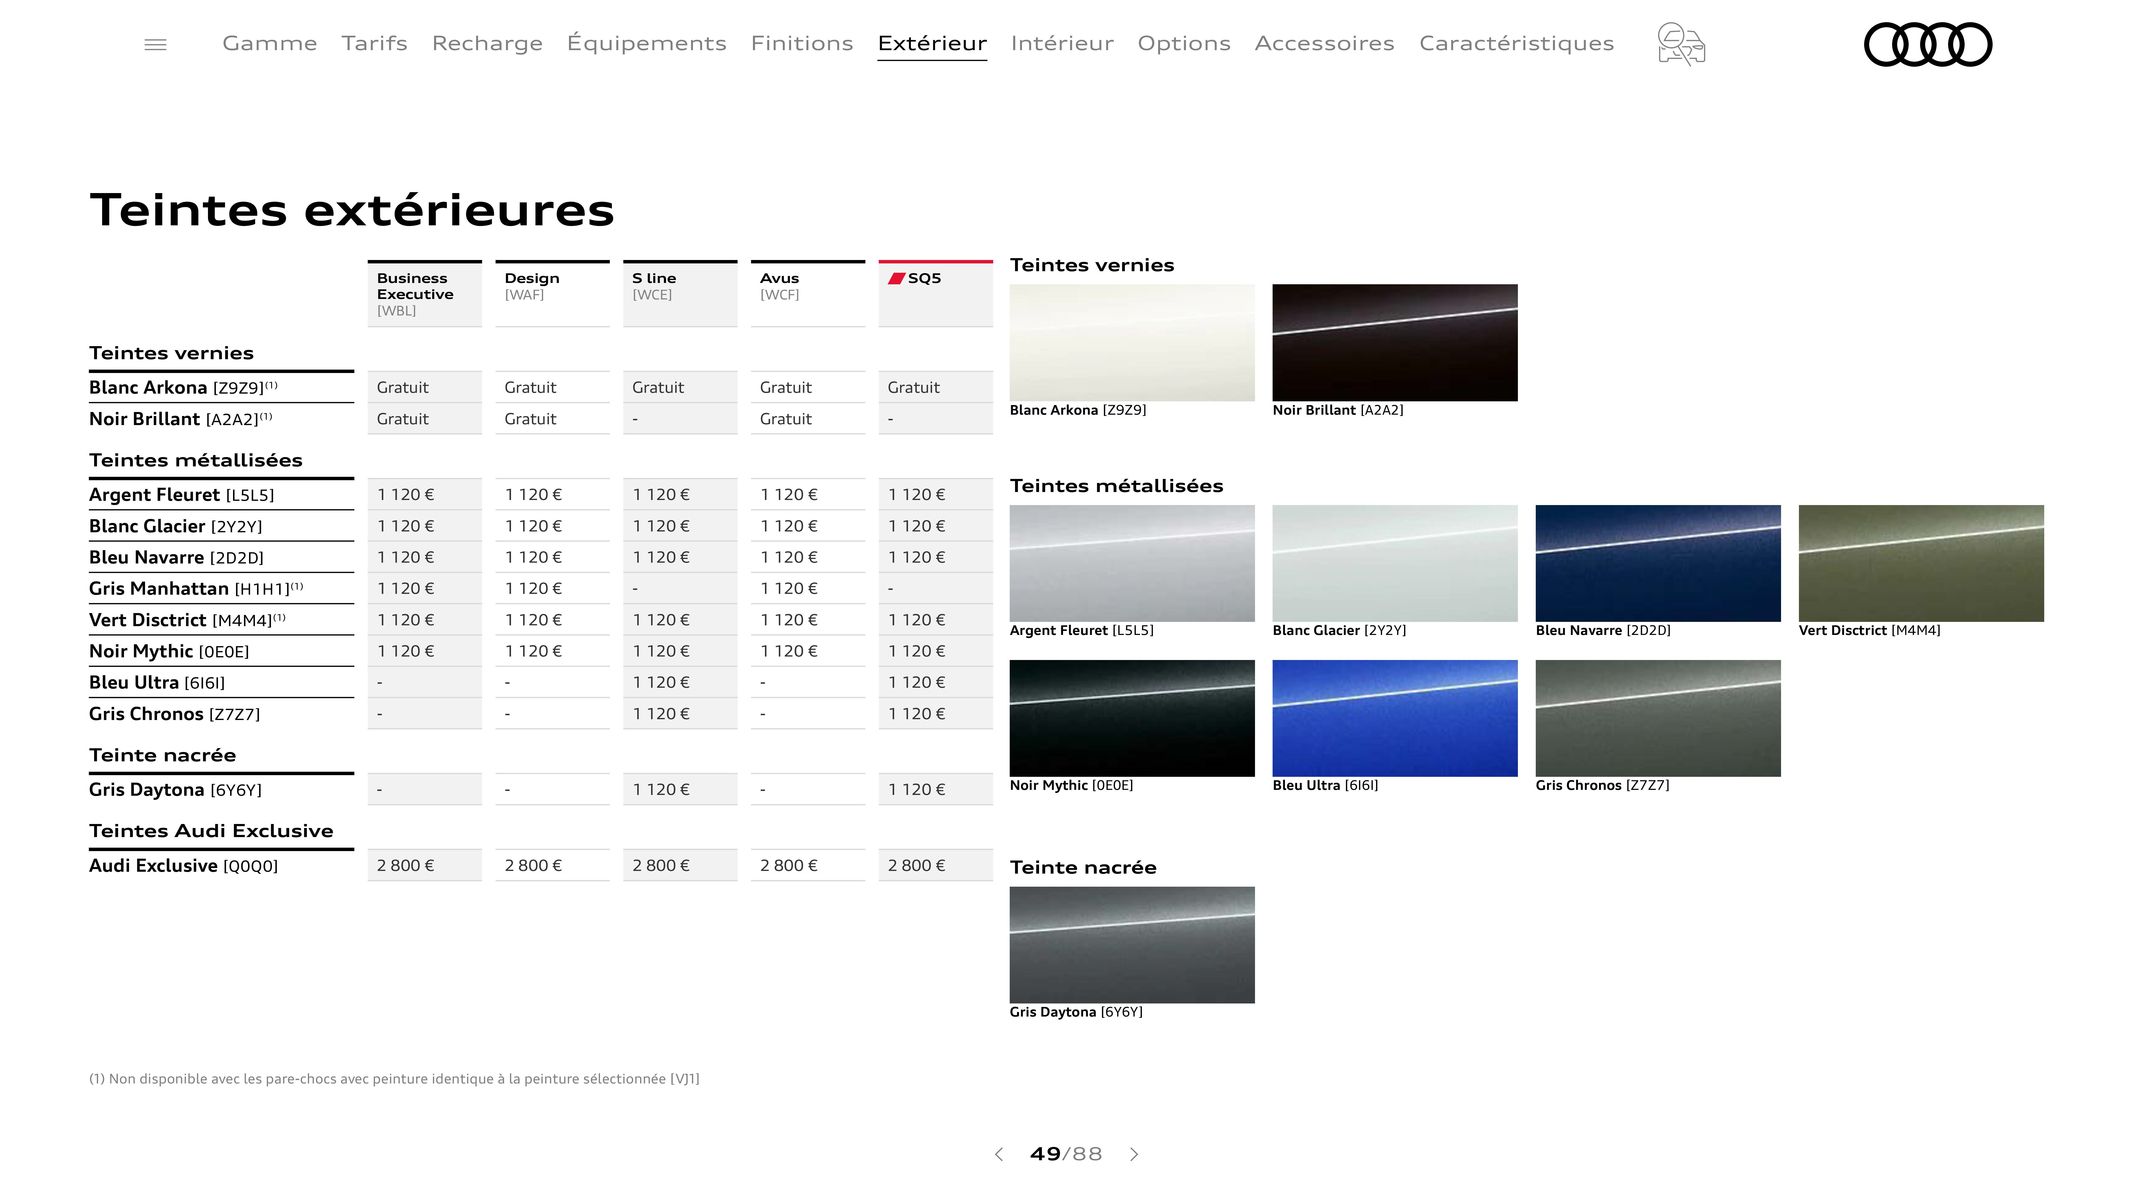Select the Bleu Navarre color swatch
Viewport: 2133px width, 1200px height.
click(1658, 563)
